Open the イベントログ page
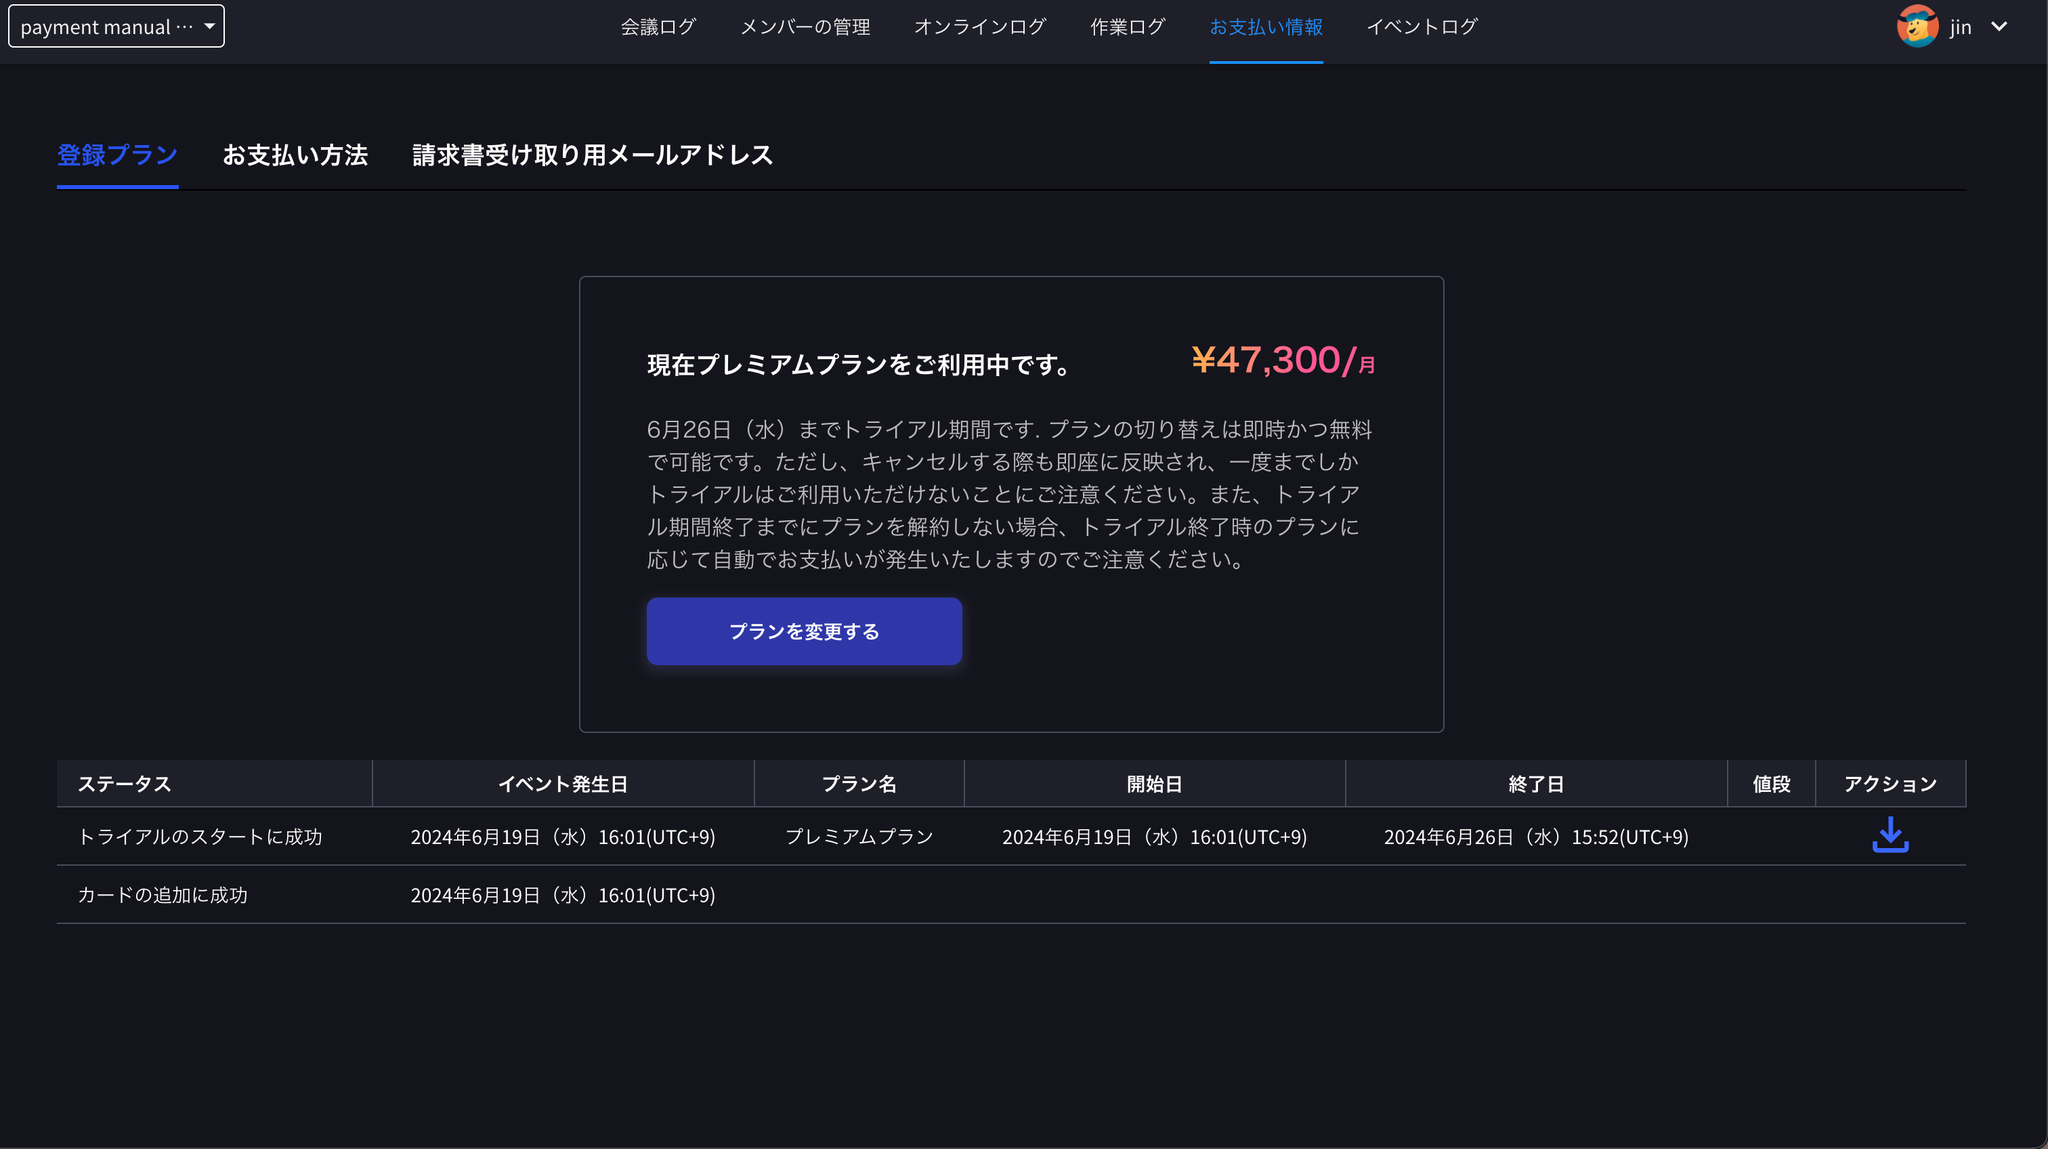Image resolution: width=2048 pixels, height=1149 pixels. pyautogui.click(x=1422, y=26)
